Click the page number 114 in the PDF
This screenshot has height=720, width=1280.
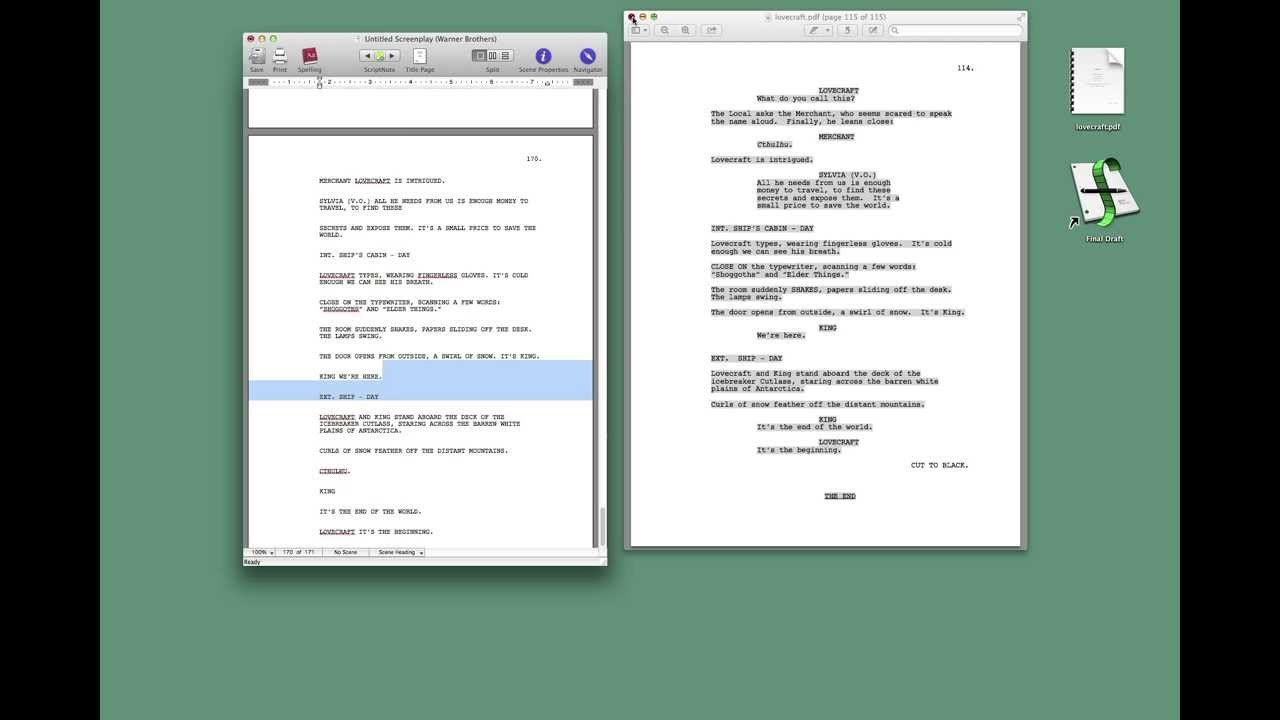(x=965, y=68)
